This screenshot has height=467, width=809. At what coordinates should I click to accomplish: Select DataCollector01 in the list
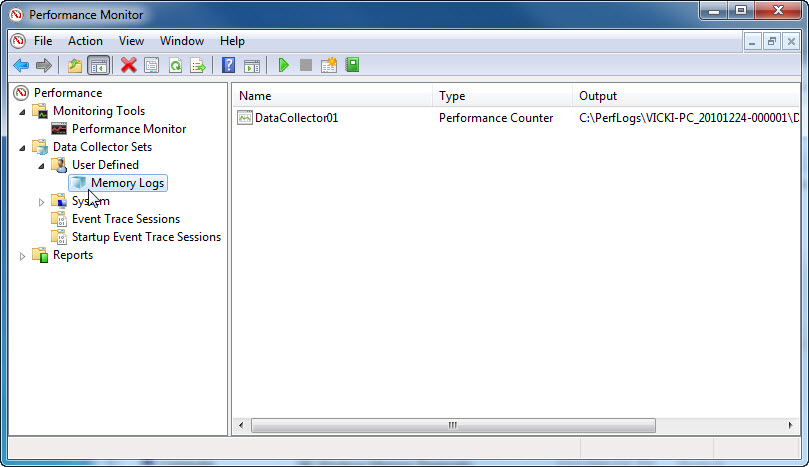coord(296,118)
